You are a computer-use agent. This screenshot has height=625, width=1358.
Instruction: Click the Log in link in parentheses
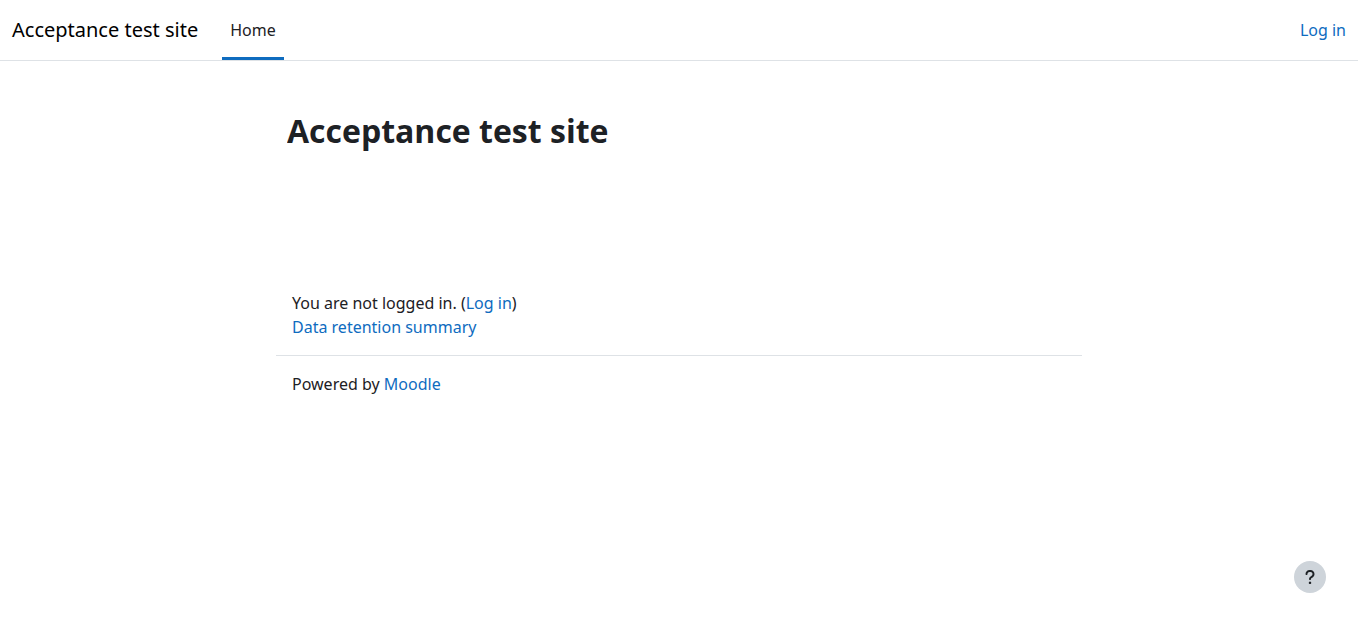[489, 303]
